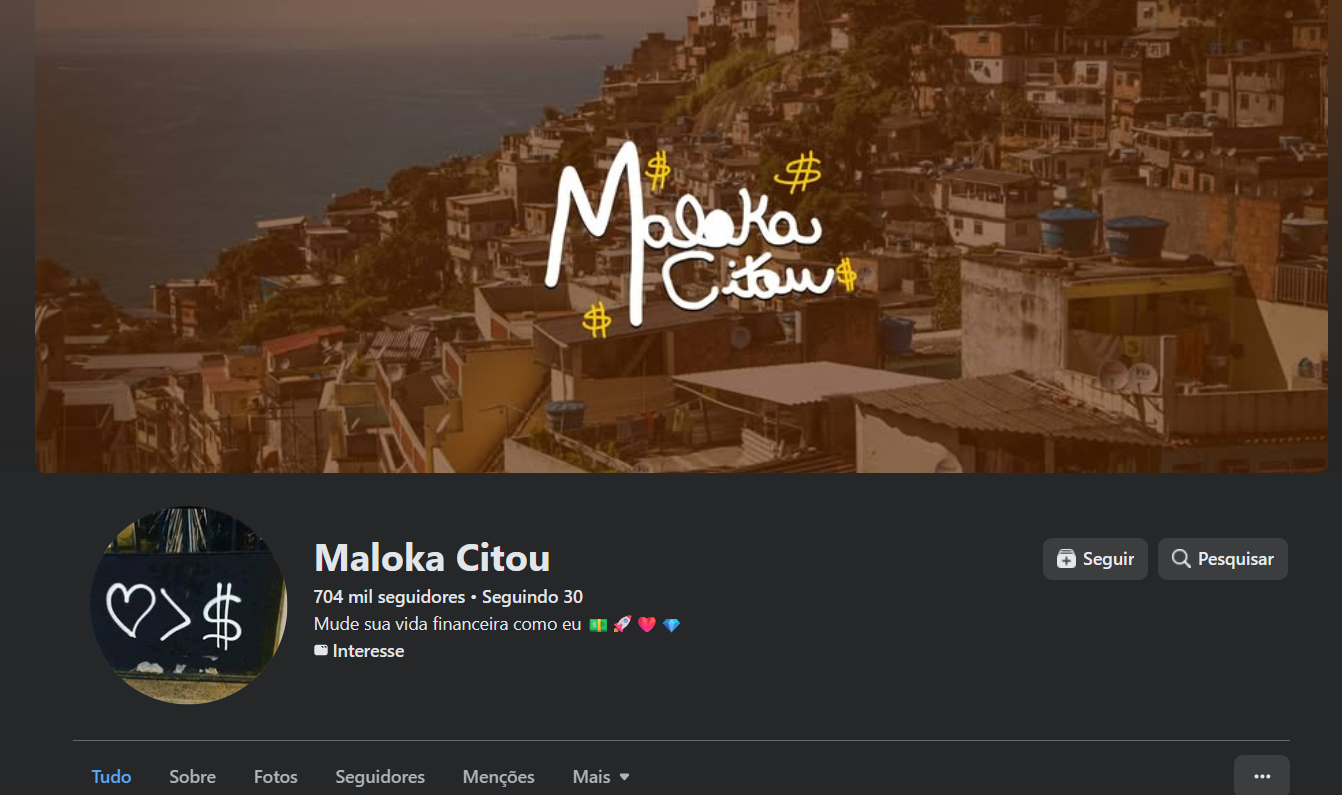Click the Seguindo 30 link
The image size is (1342, 795).
[532, 597]
